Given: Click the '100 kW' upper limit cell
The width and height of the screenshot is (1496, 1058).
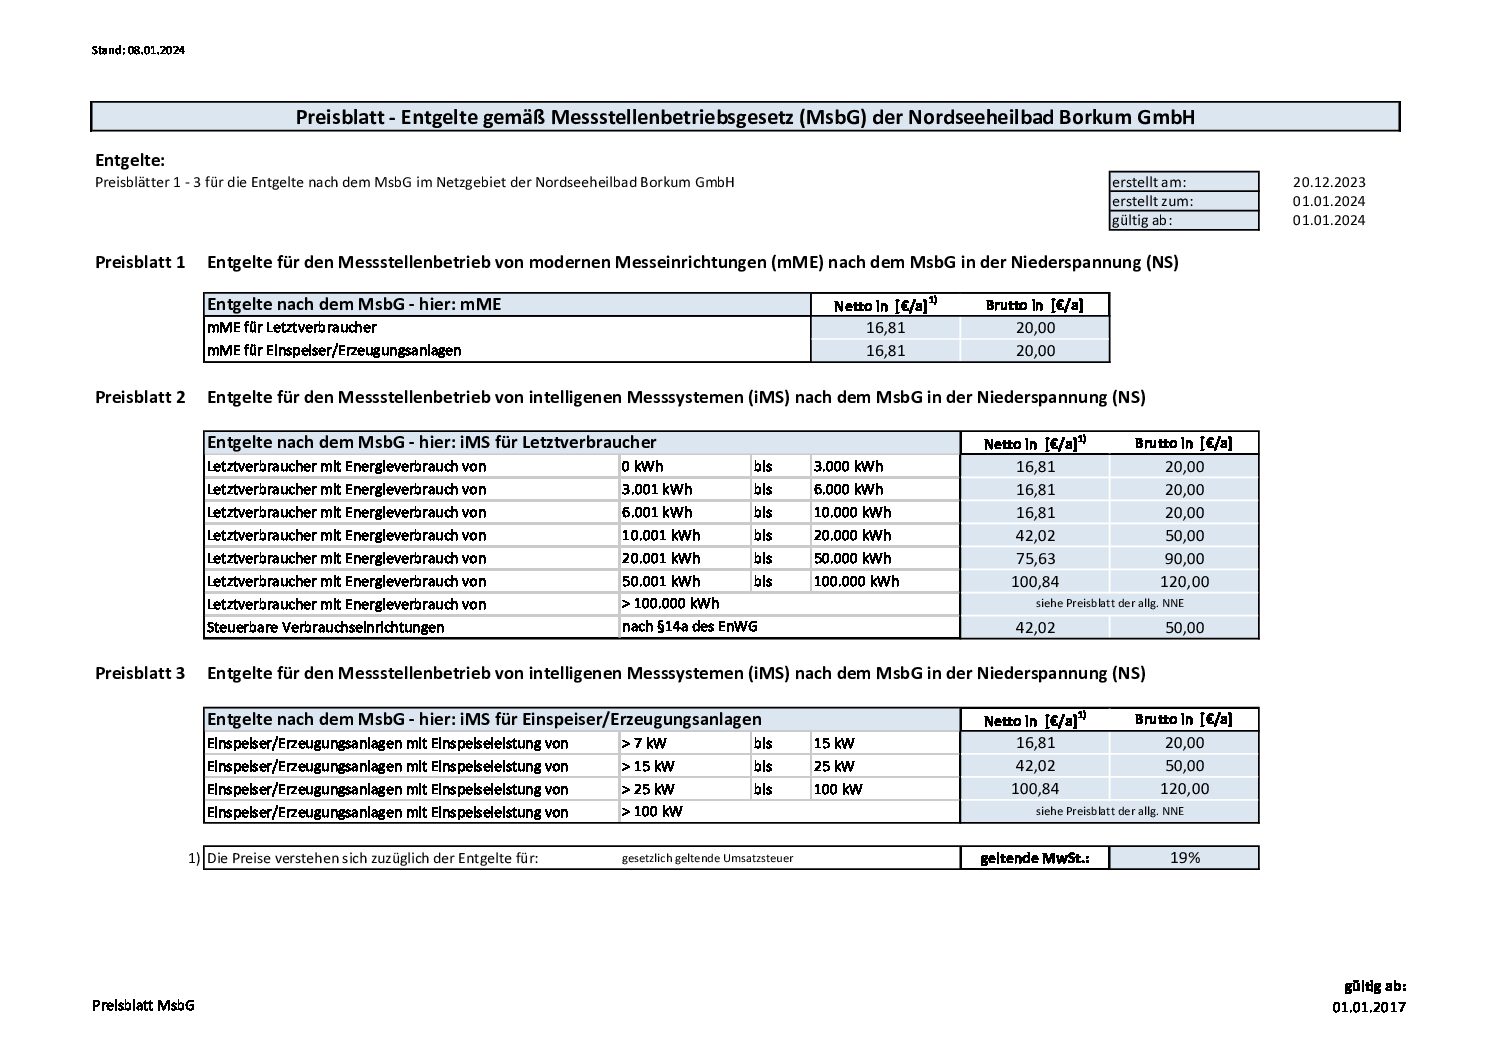Looking at the screenshot, I should point(885,789).
